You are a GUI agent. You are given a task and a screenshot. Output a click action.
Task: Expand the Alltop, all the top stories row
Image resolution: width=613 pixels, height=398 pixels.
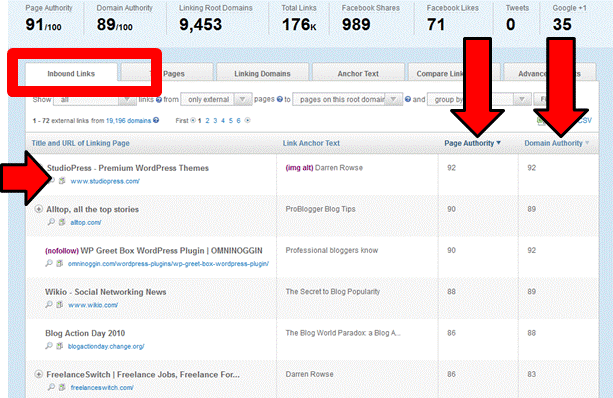(38, 209)
